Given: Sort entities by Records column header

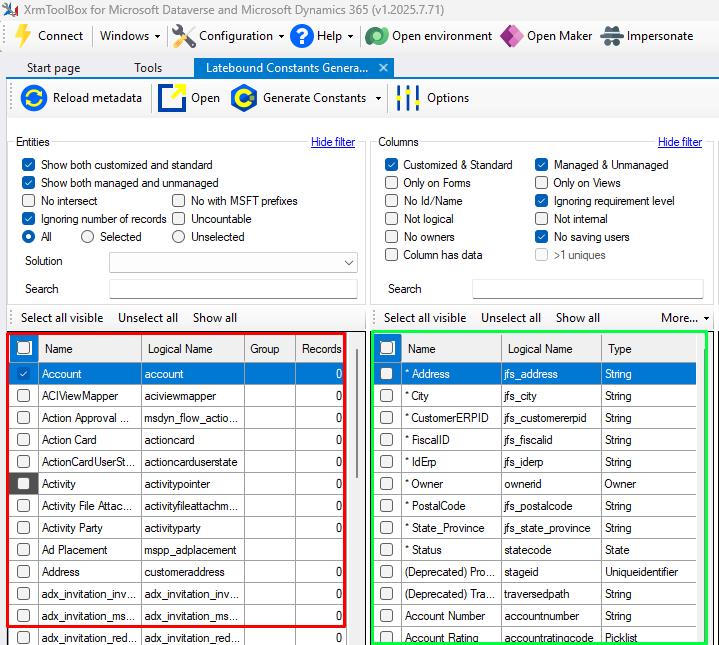Looking at the screenshot, I should pos(320,349).
